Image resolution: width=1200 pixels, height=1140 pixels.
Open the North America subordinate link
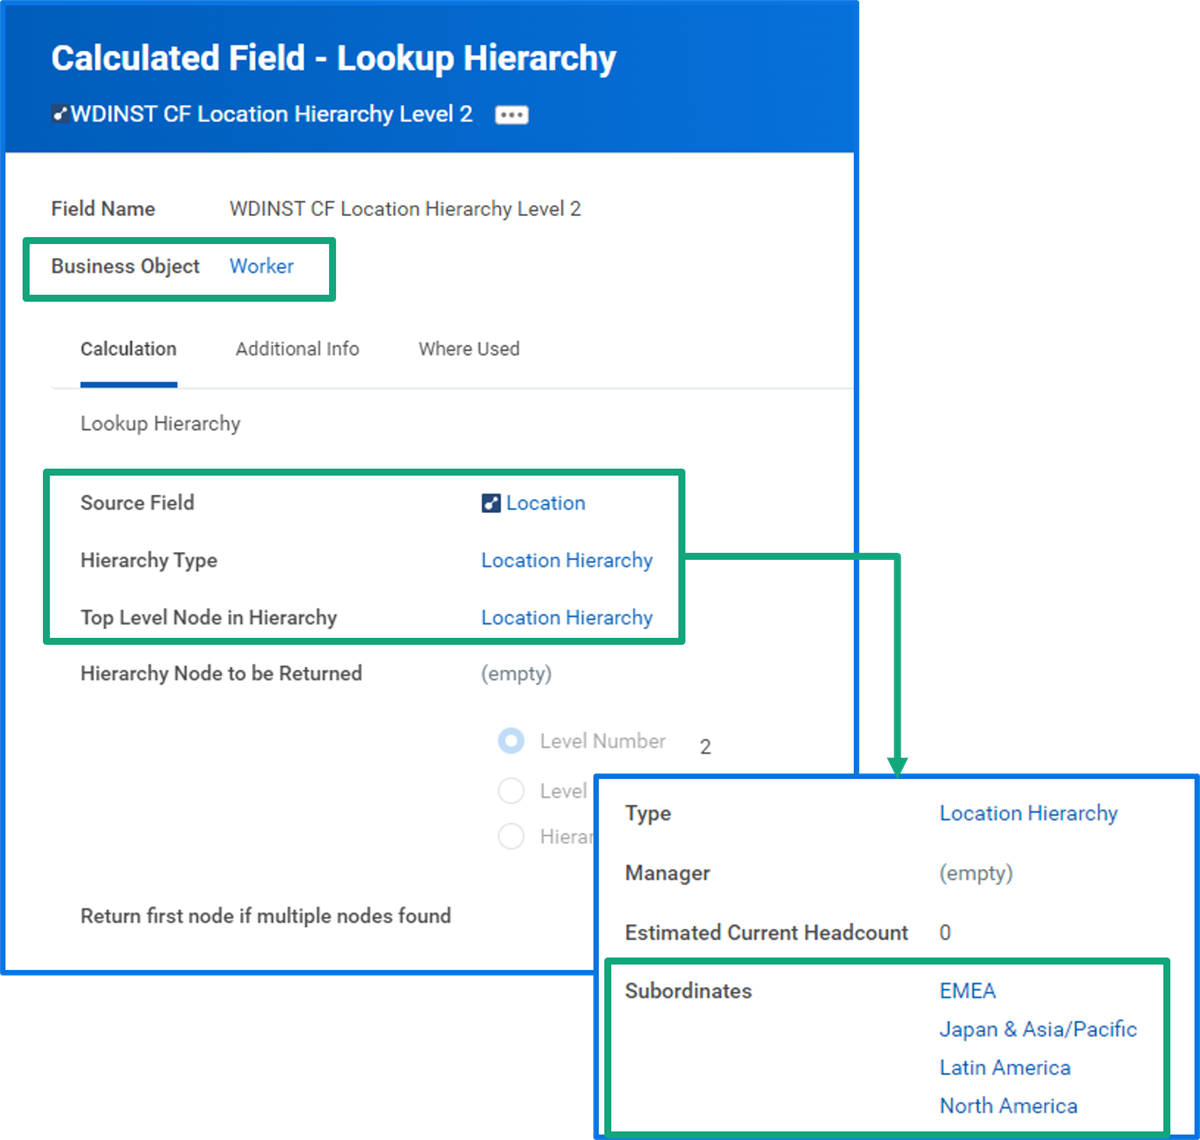[1009, 1106]
